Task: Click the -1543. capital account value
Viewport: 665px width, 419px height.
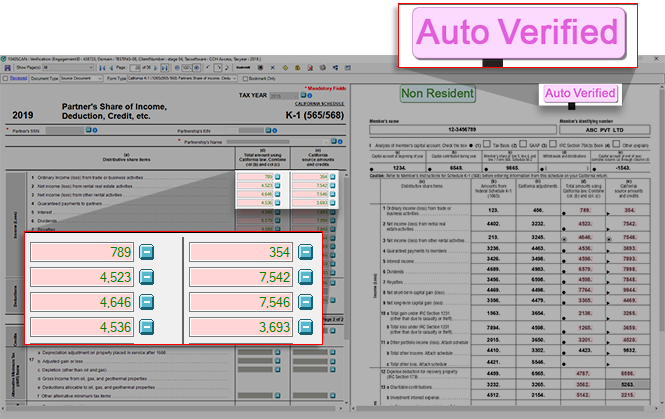Action: click(x=623, y=168)
